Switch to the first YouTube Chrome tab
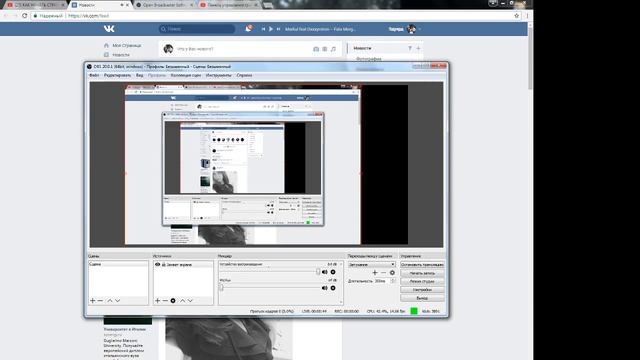The height and width of the screenshot is (360, 640). point(35,5)
